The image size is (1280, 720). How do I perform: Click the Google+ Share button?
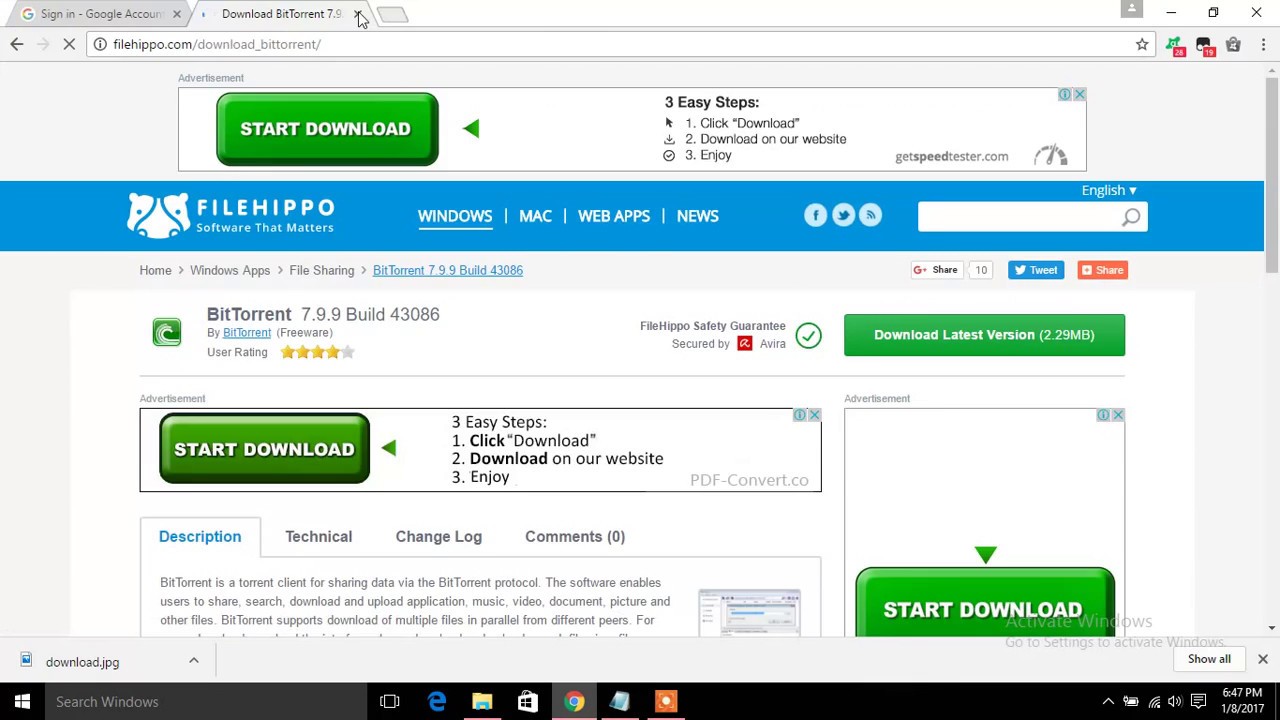pos(936,270)
